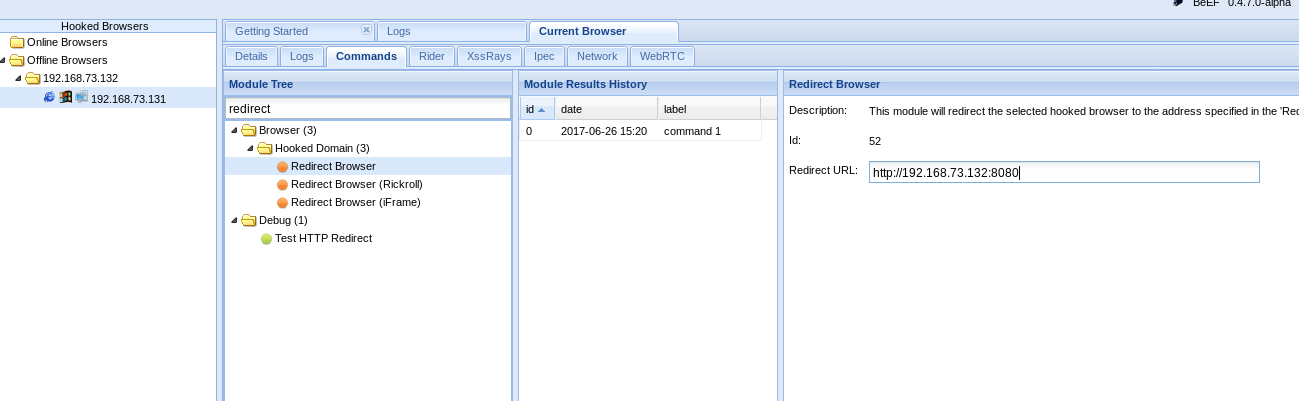Click the Offline Browsers folder icon
The image size is (1299, 401).
pyautogui.click(x=17, y=60)
